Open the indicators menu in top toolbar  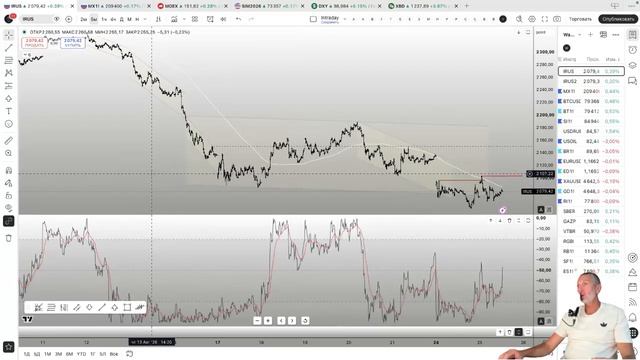(174, 19)
